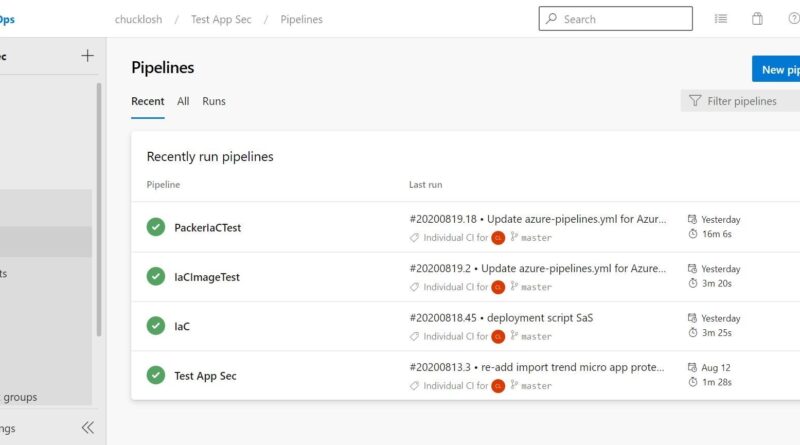Click the search magnifier icon
800x445 pixels.
coord(551,19)
